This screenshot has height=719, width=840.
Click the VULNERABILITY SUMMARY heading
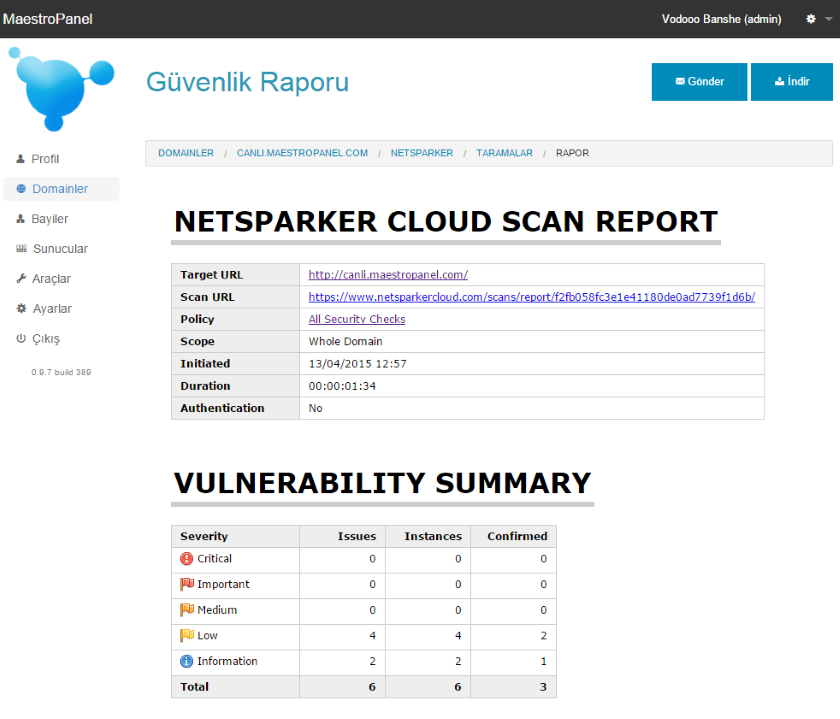pyautogui.click(x=382, y=483)
